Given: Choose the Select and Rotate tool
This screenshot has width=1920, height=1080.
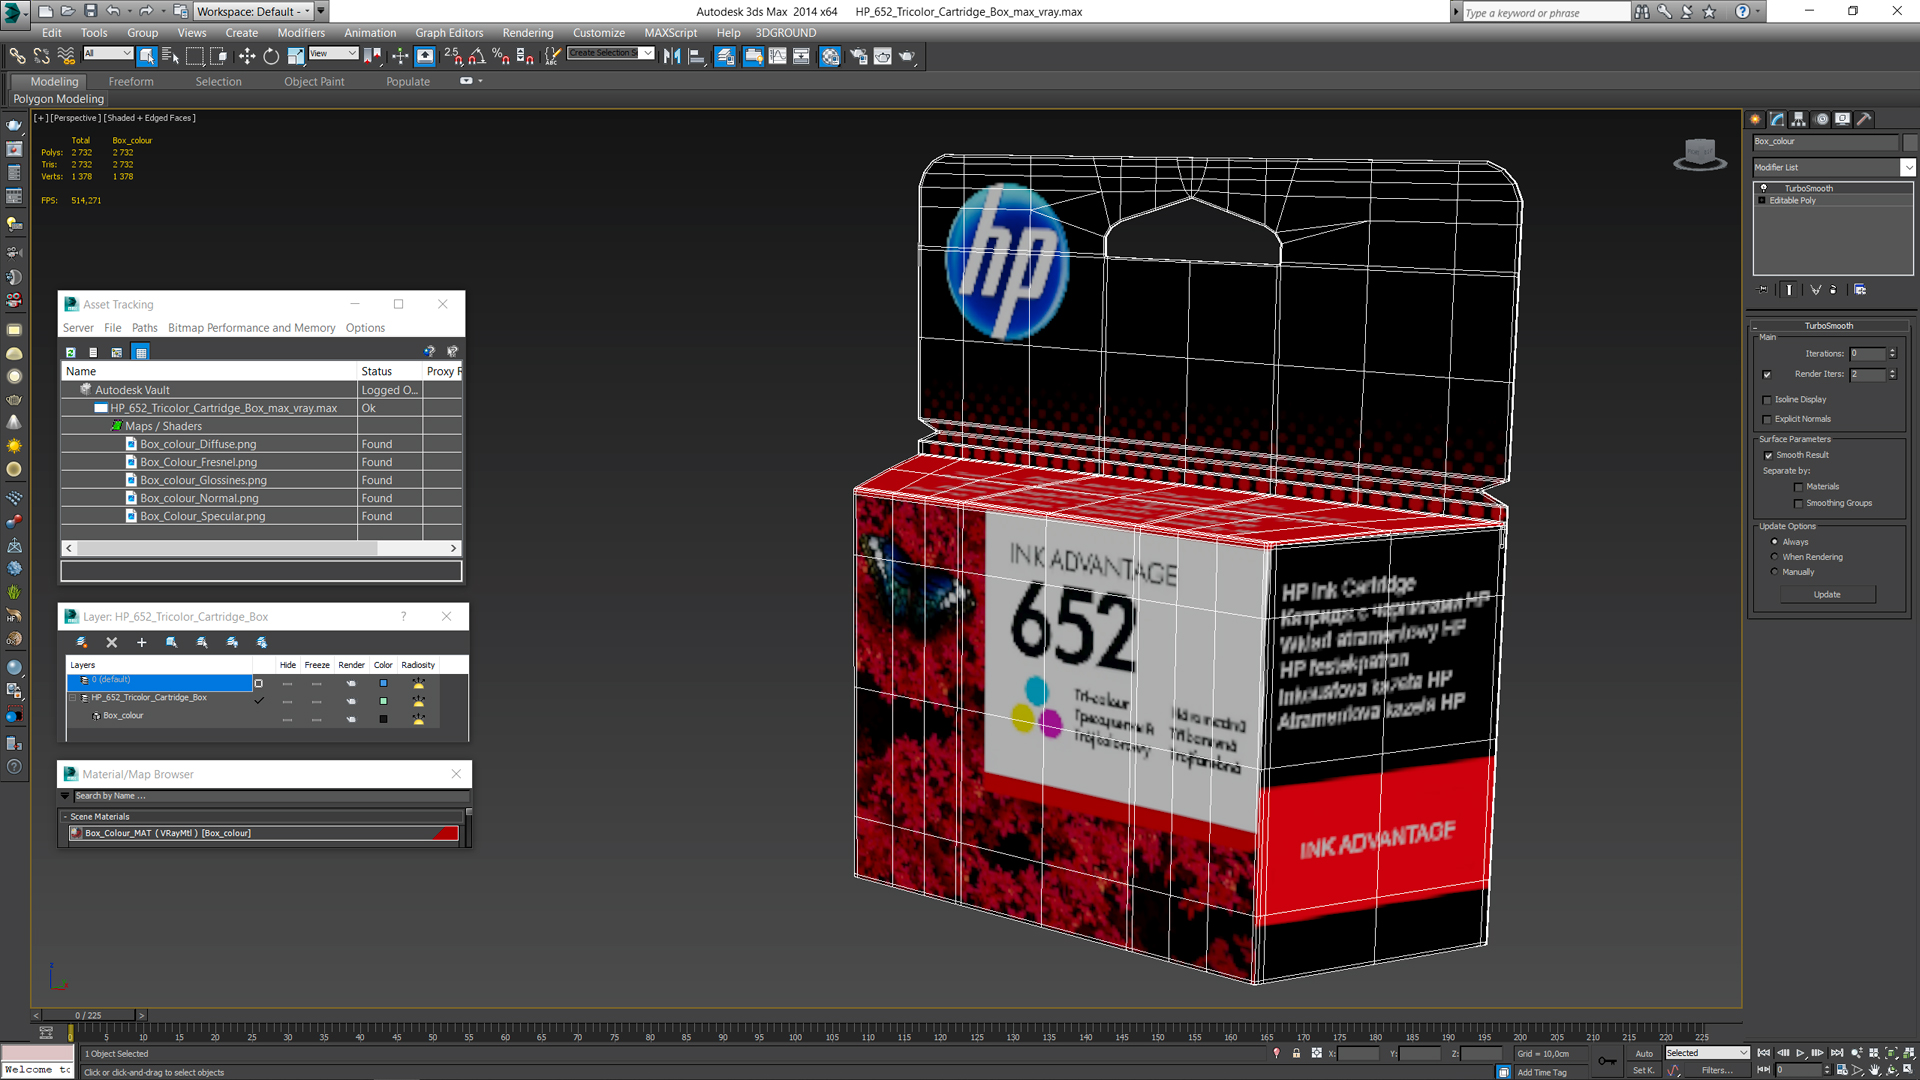Looking at the screenshot, I should (x=271, y=56).
